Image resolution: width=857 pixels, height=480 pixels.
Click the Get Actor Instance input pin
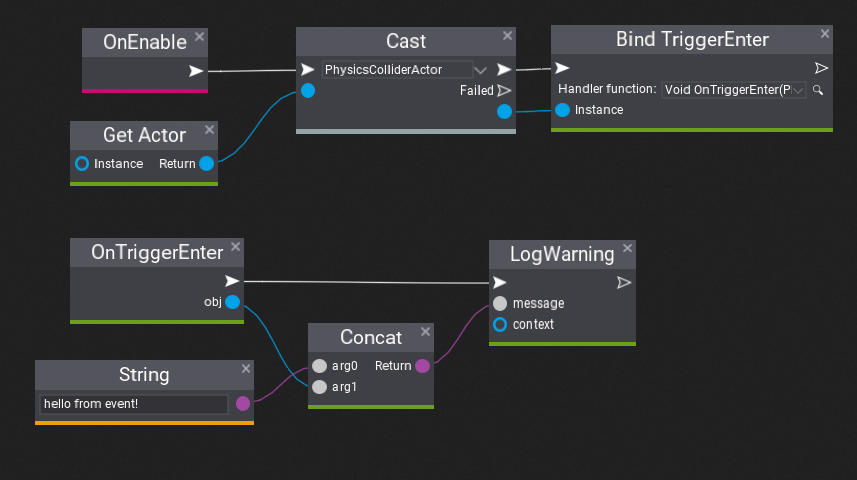pyautogui.click(x=82, y=163)
